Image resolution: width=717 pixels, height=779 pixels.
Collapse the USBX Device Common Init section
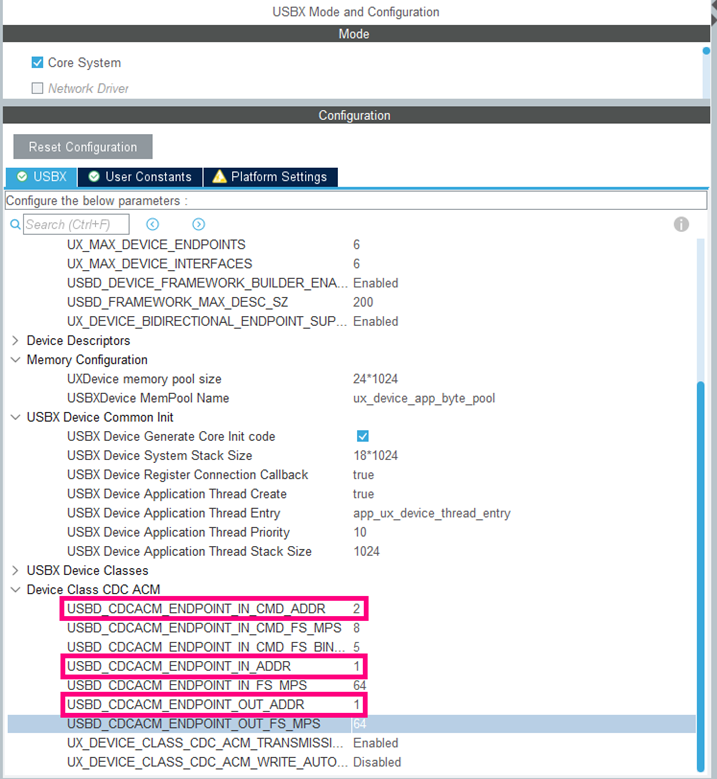[15, 417]
